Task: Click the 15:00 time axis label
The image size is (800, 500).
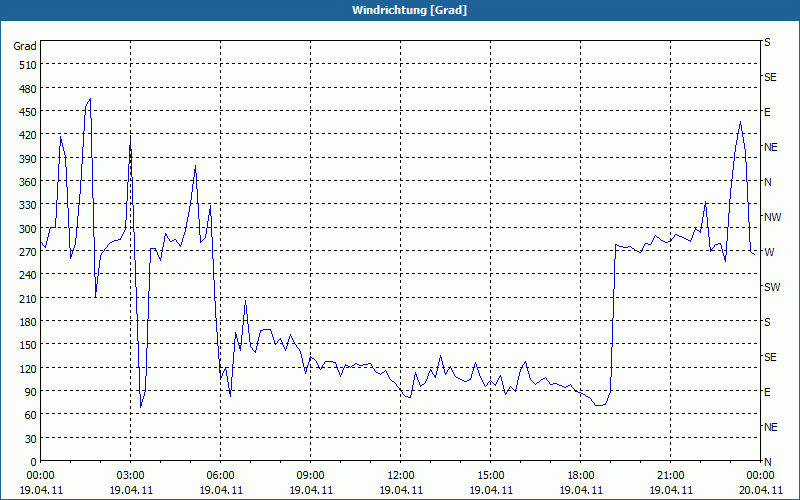Action: [490, 476]
